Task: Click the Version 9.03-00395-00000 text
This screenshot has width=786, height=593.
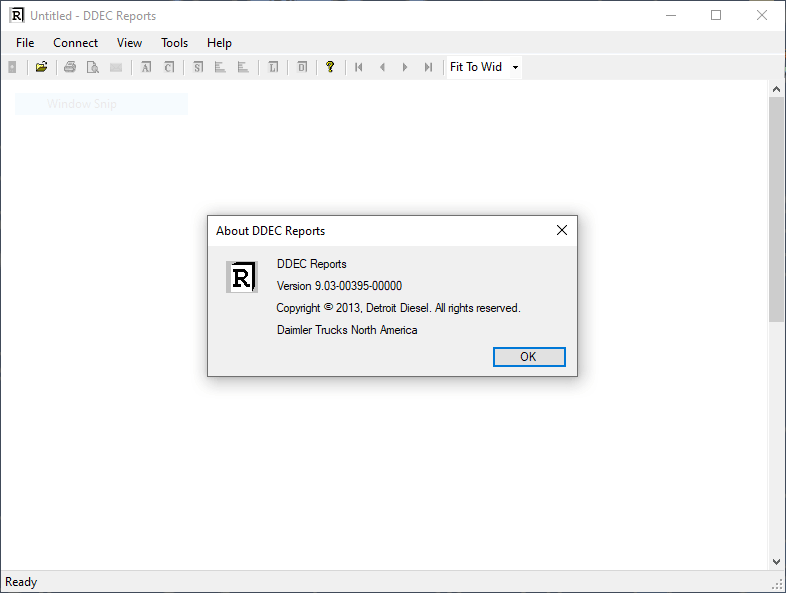Action: [x=339, y=286]
